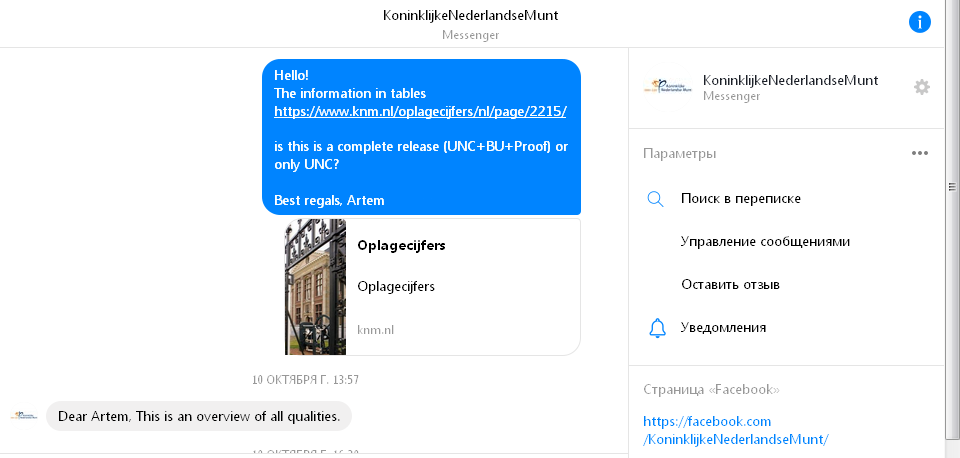Click the KoninklijkeNederlandseMunt name in side panel
Image resolution: width=960 pixels, height=458 pixels.
click(x=790, y=80)
